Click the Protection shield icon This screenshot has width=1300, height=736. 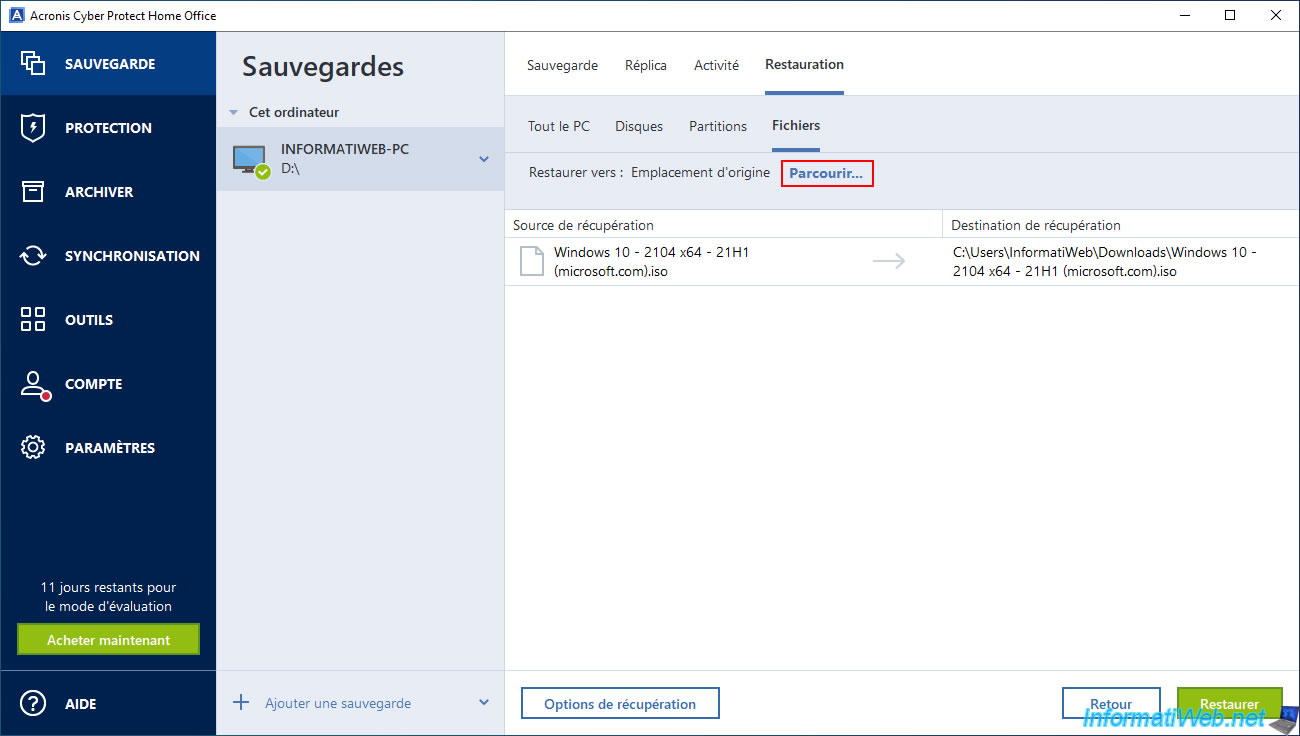[x=33, y=127]
